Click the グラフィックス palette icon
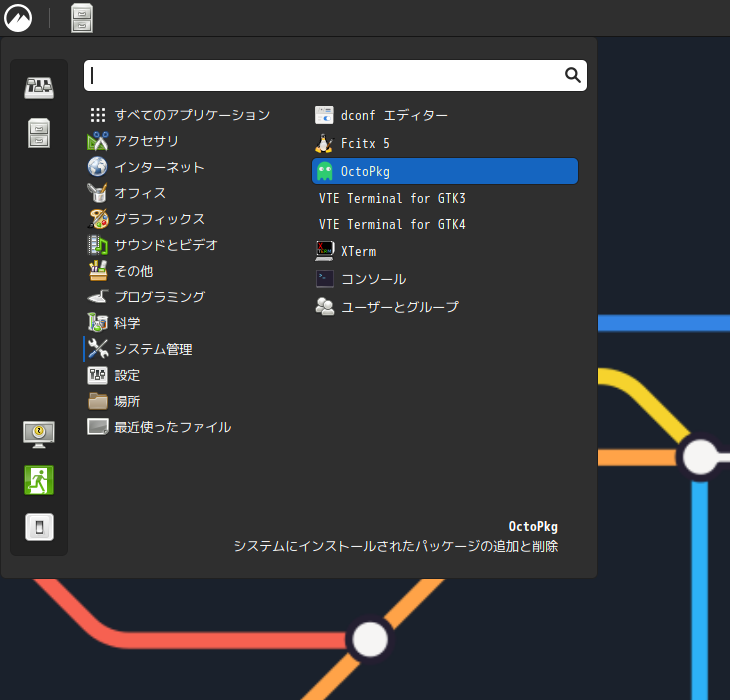Screen dimensions: 730x700 click(98, 219)
